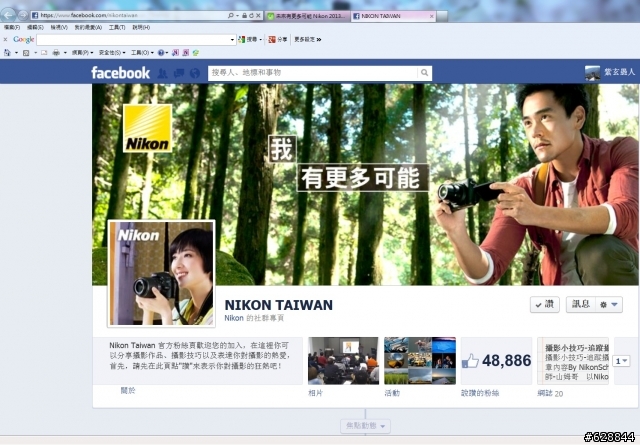Click the Google+ share button in toolbar
The height and width of the screenshot is (445, 640).
tap(278, 40)
